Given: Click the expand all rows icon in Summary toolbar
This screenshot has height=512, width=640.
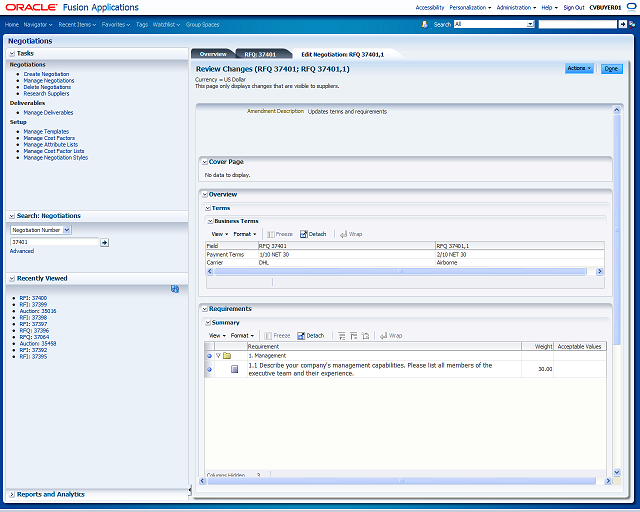Looking at the screenshot, I should (x=342, y=336).
